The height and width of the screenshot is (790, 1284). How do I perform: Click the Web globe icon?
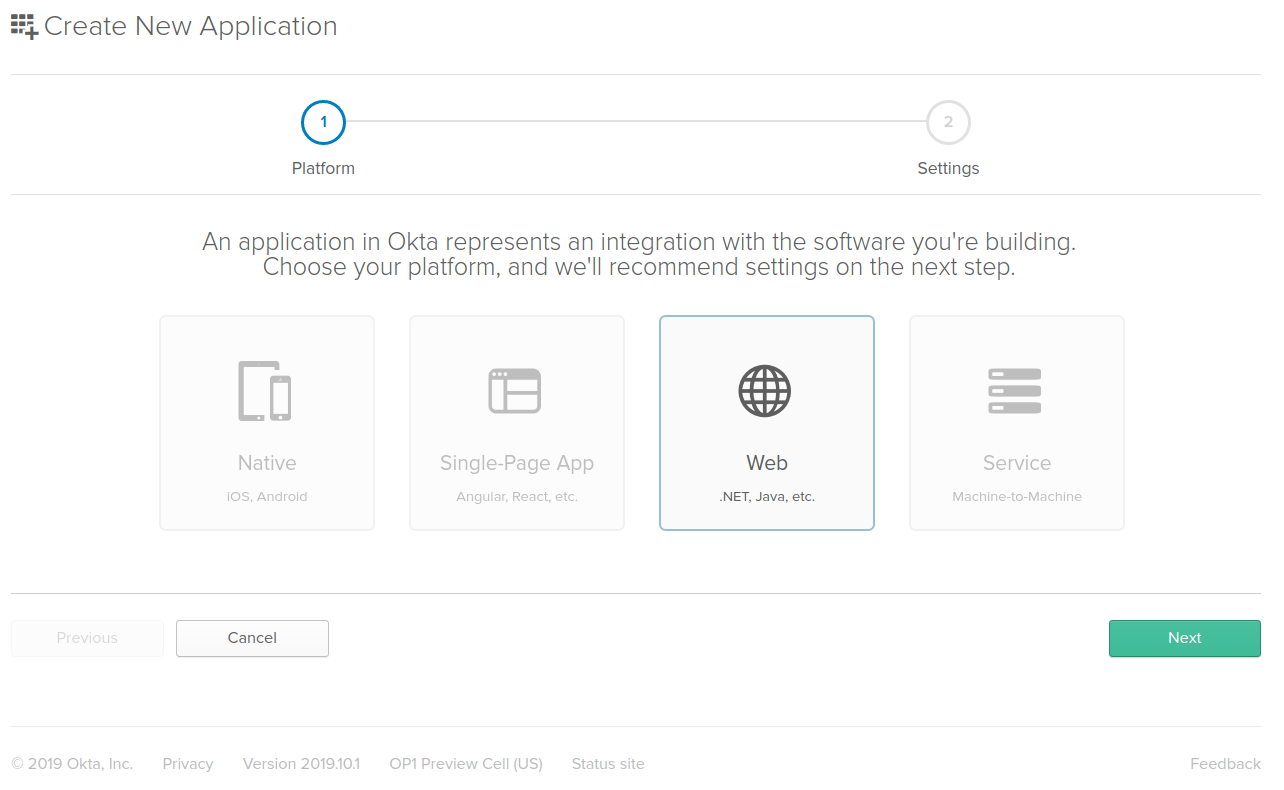[x=765, y=391]
